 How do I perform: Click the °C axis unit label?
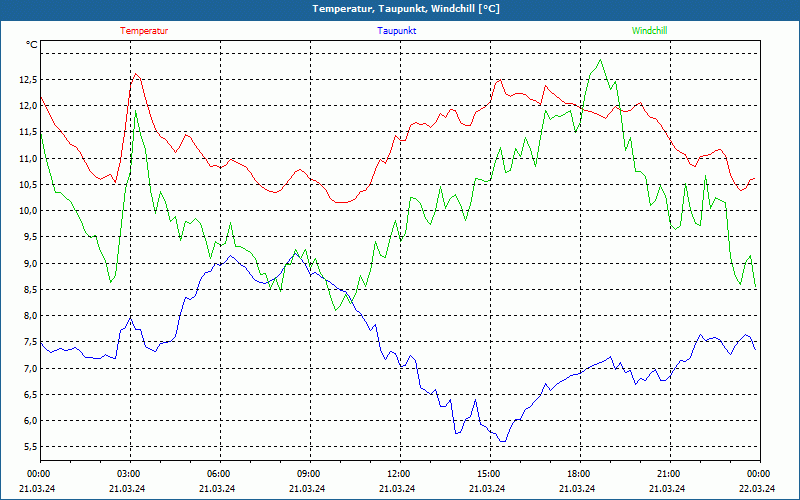(x=32, y=45)
